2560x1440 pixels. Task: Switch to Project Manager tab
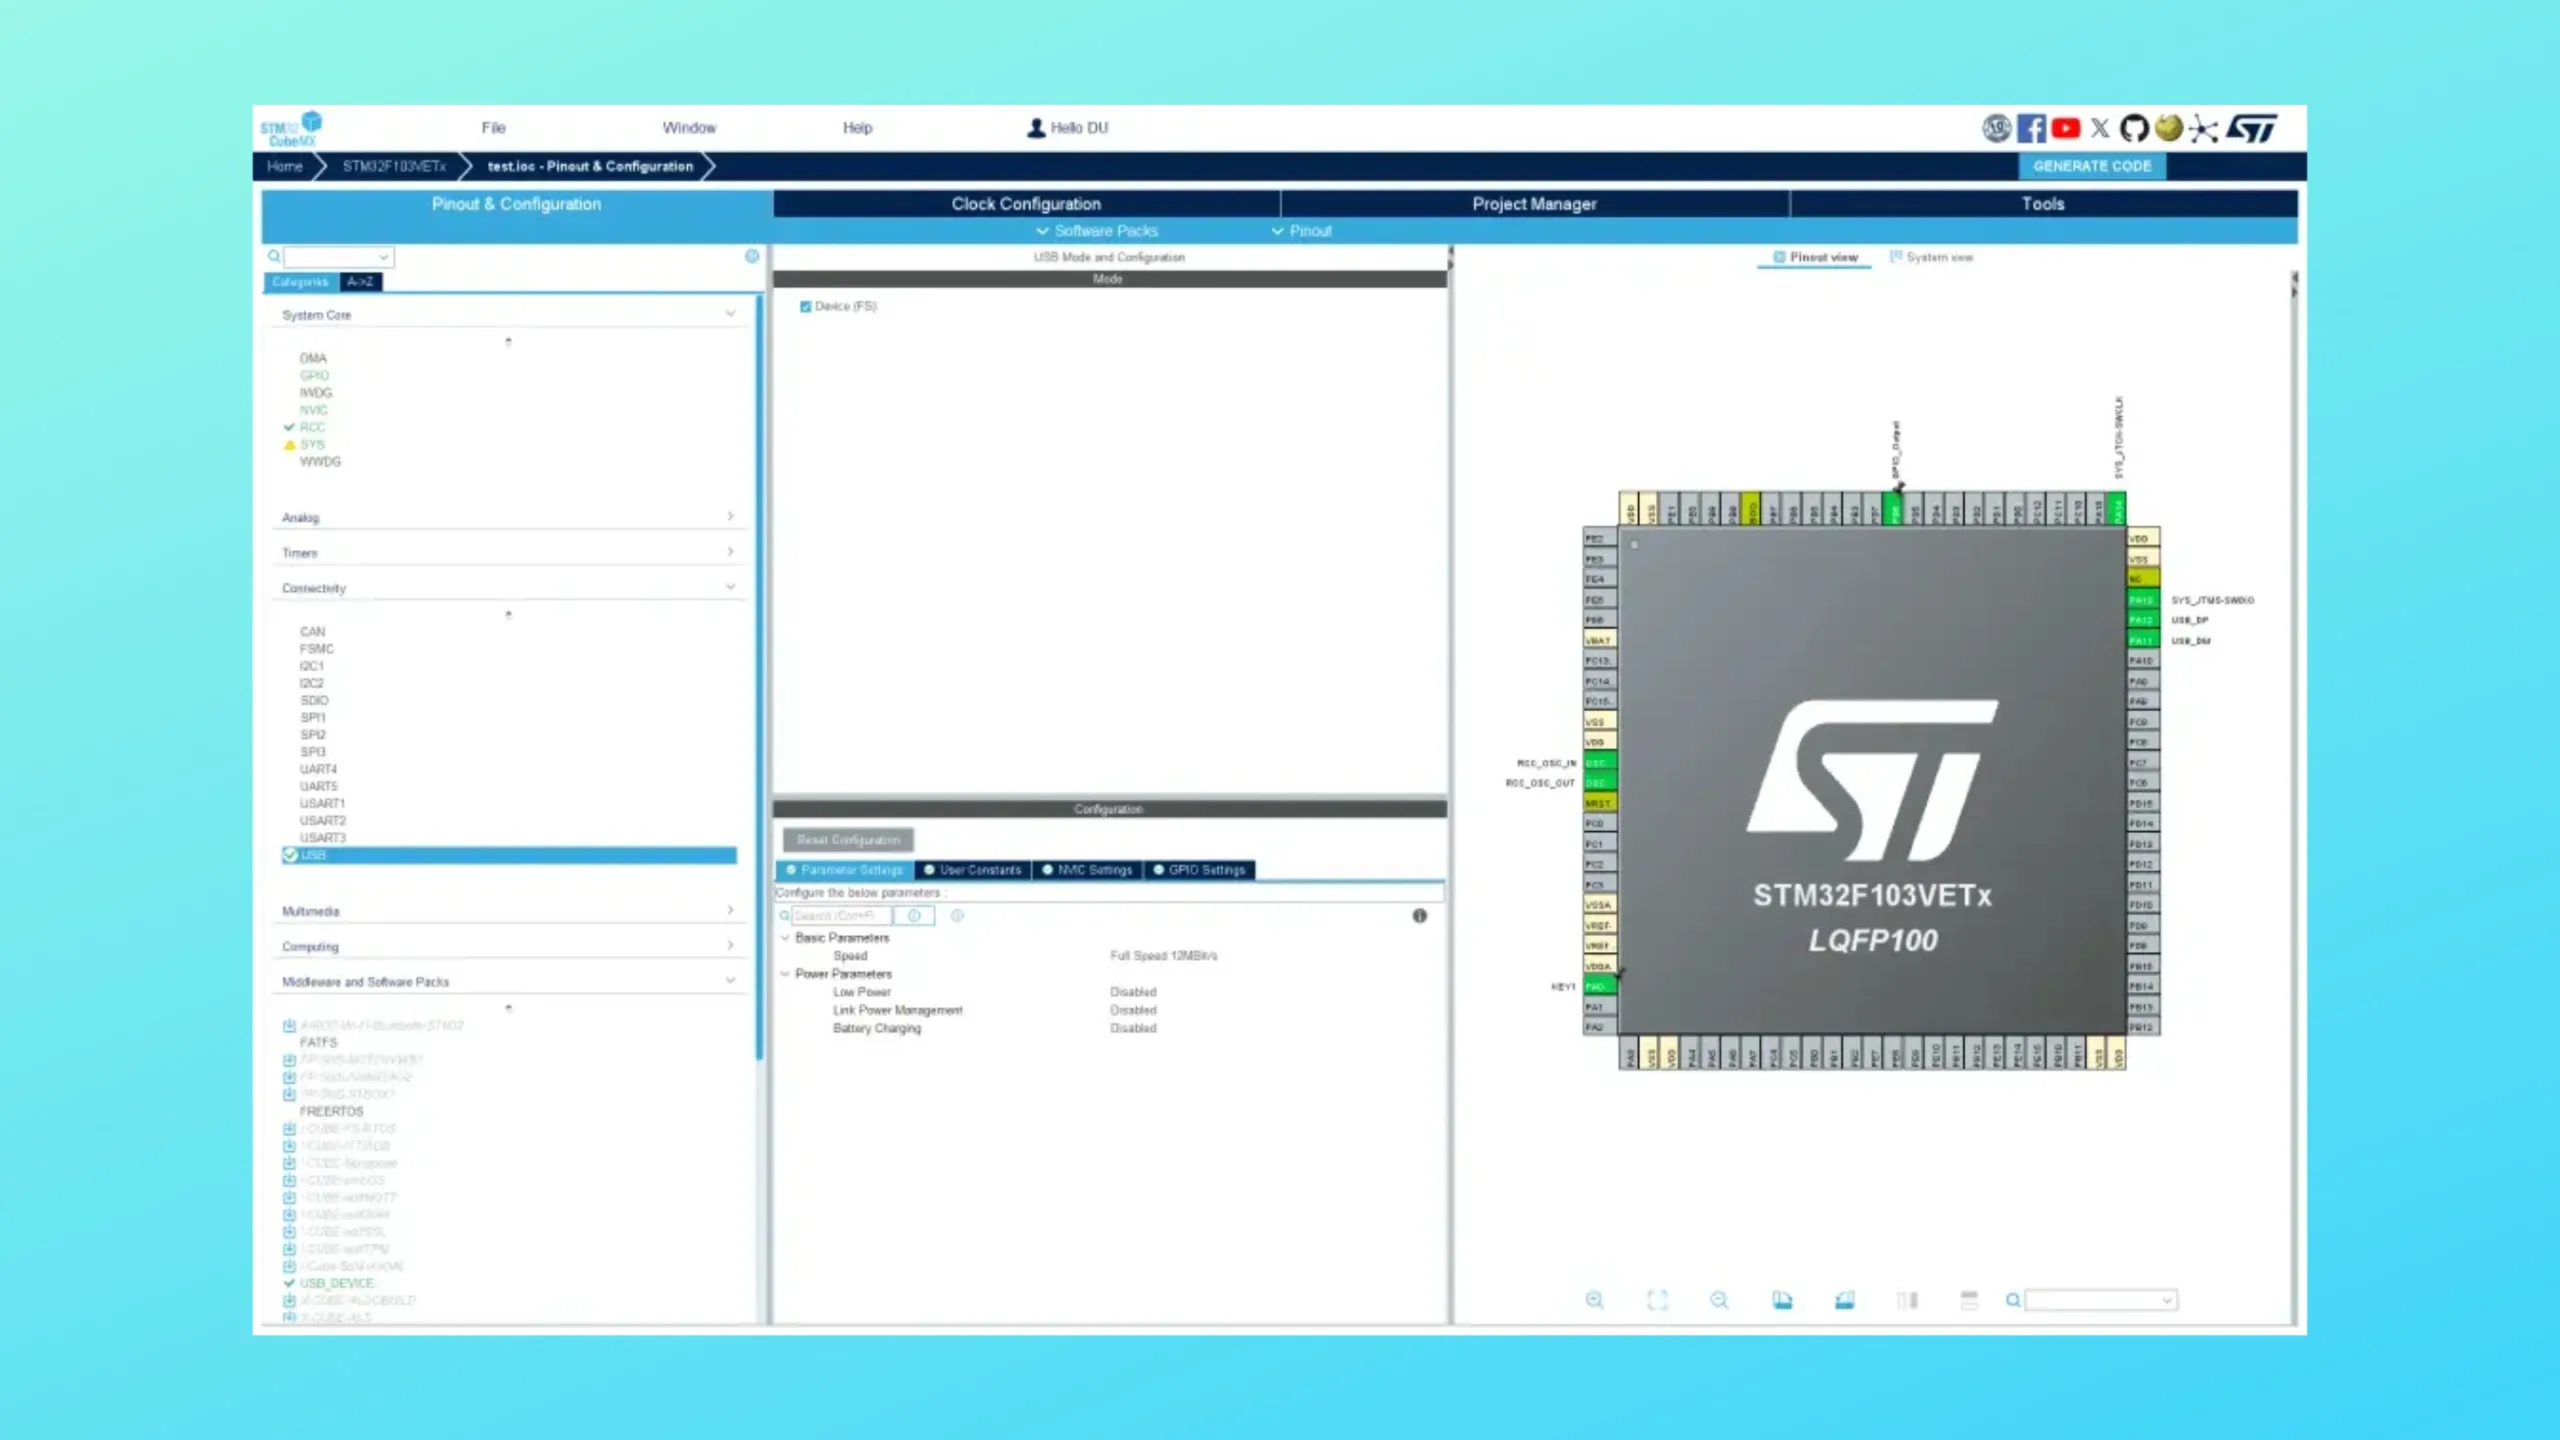[1534, 204]
